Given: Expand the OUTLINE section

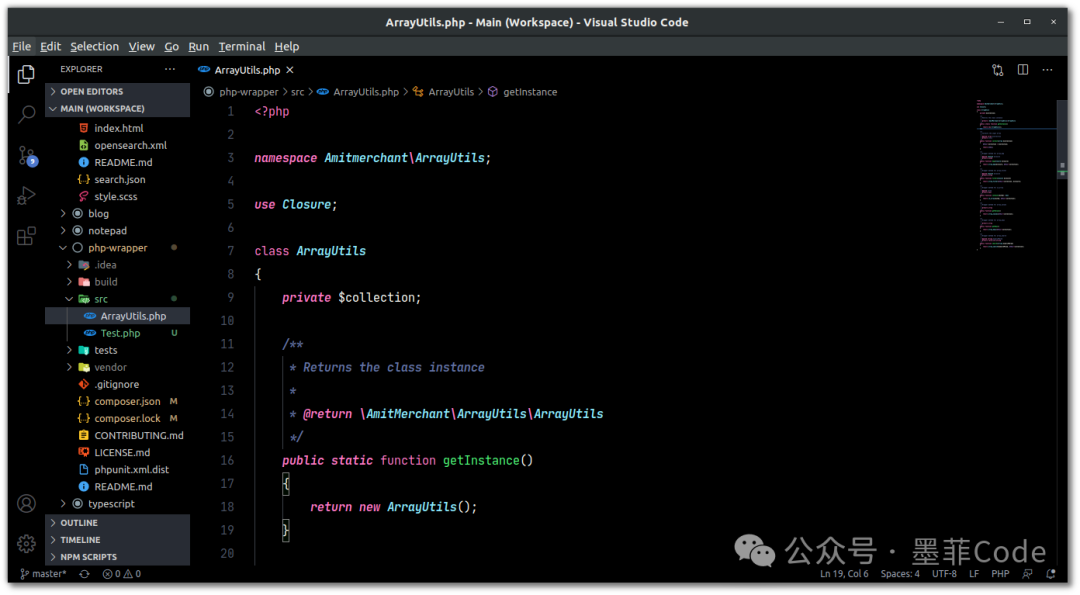Looking at the screenshot, I should coord(79,523).
